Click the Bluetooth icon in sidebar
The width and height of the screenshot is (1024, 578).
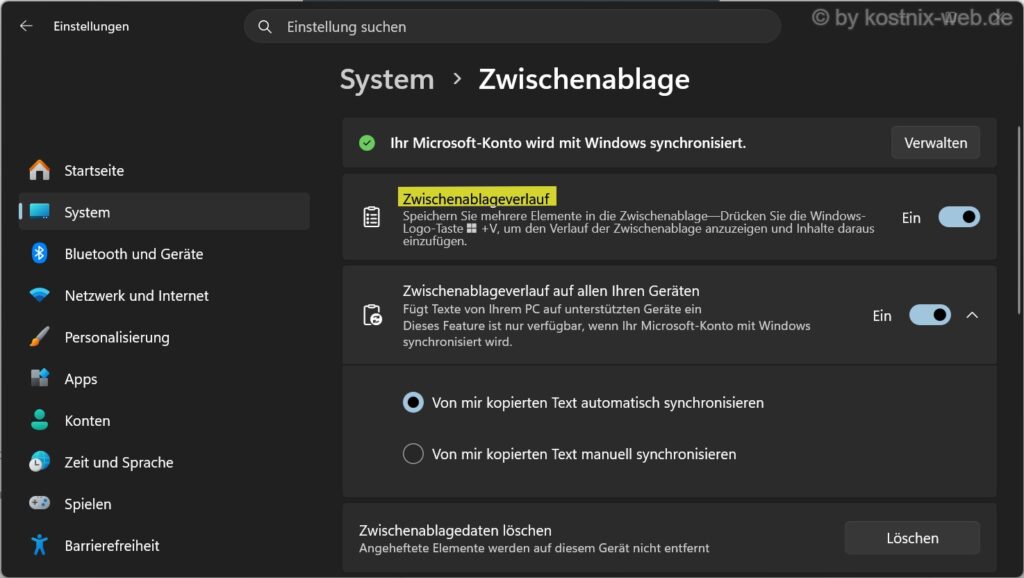pyautogui.click(x=39, y=253)
